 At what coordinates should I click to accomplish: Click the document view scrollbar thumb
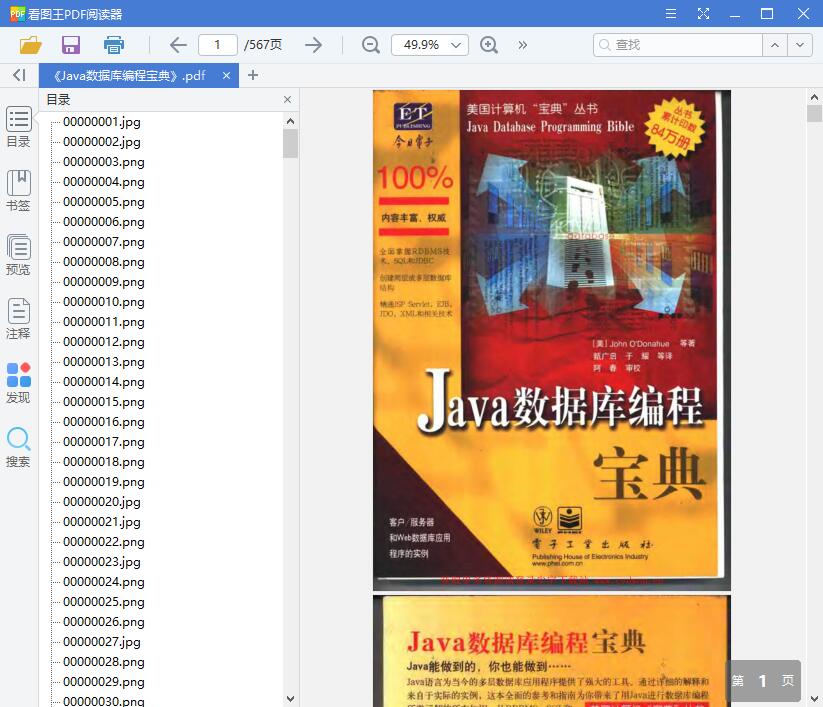click(x=814, y=113)
